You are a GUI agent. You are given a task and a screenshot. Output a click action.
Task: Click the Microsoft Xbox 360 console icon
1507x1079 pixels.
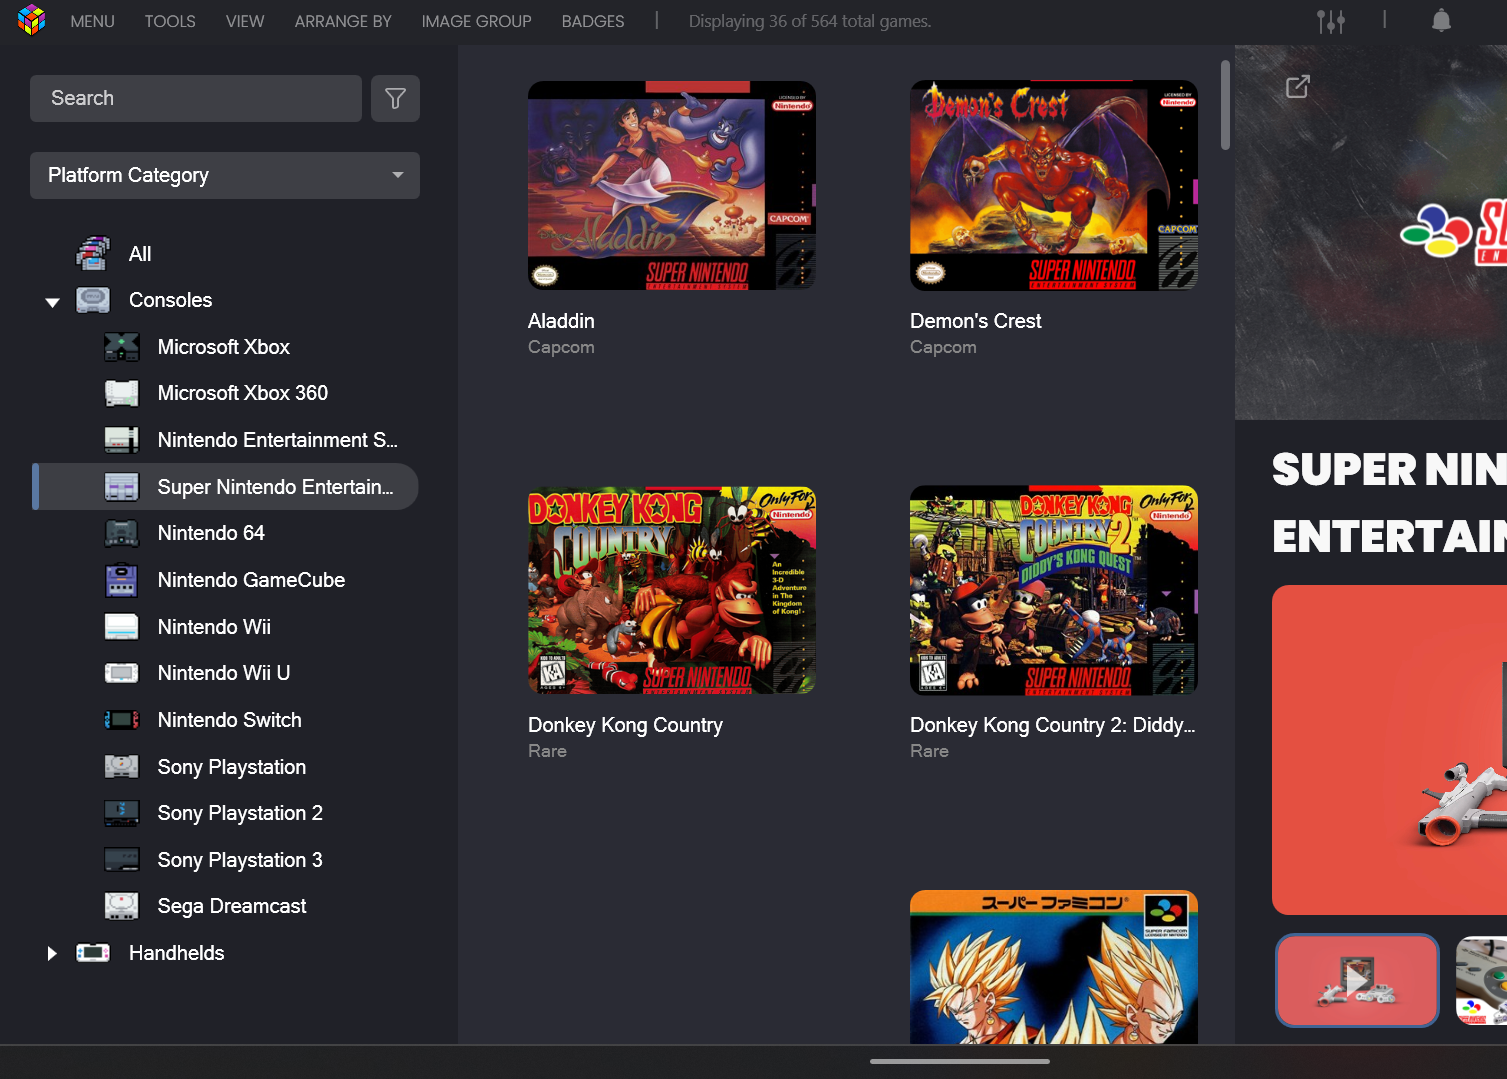click(122, 393)
